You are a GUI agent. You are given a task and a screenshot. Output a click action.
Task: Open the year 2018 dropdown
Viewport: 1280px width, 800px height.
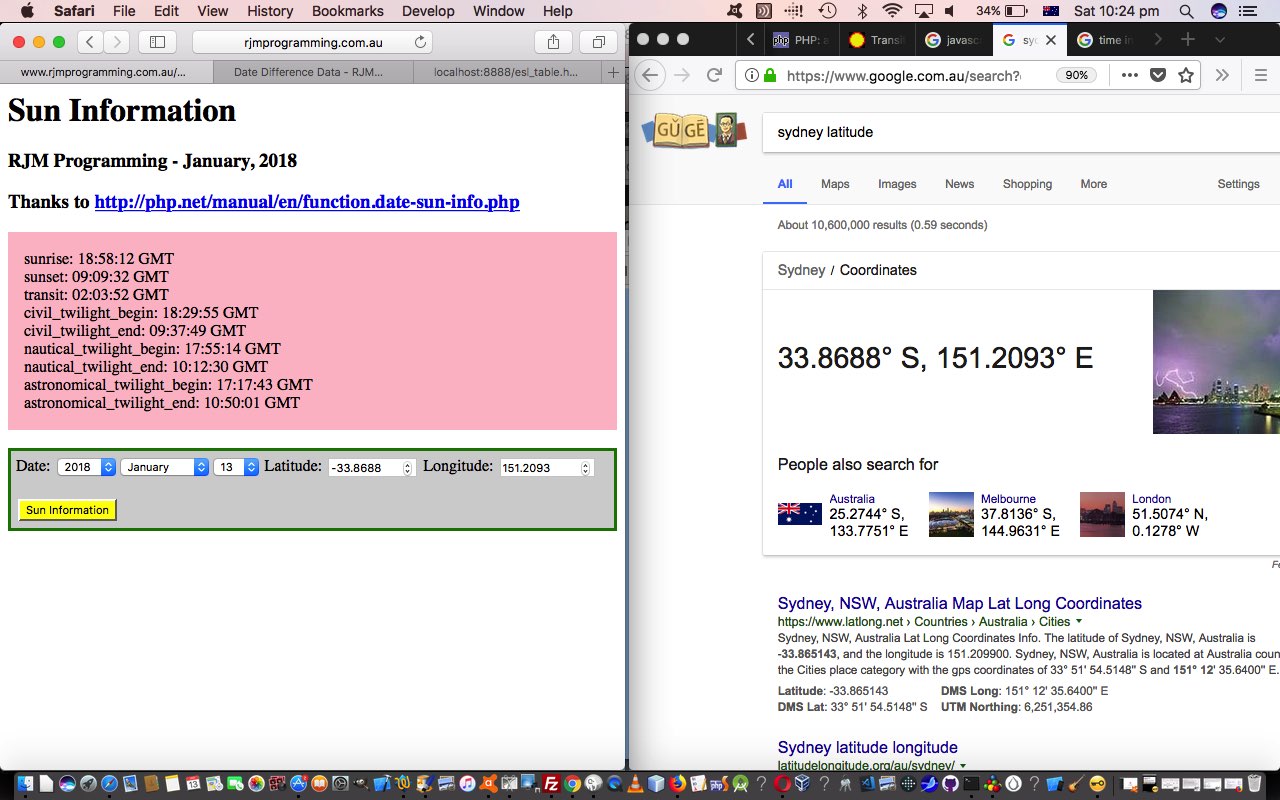(86, 467)
